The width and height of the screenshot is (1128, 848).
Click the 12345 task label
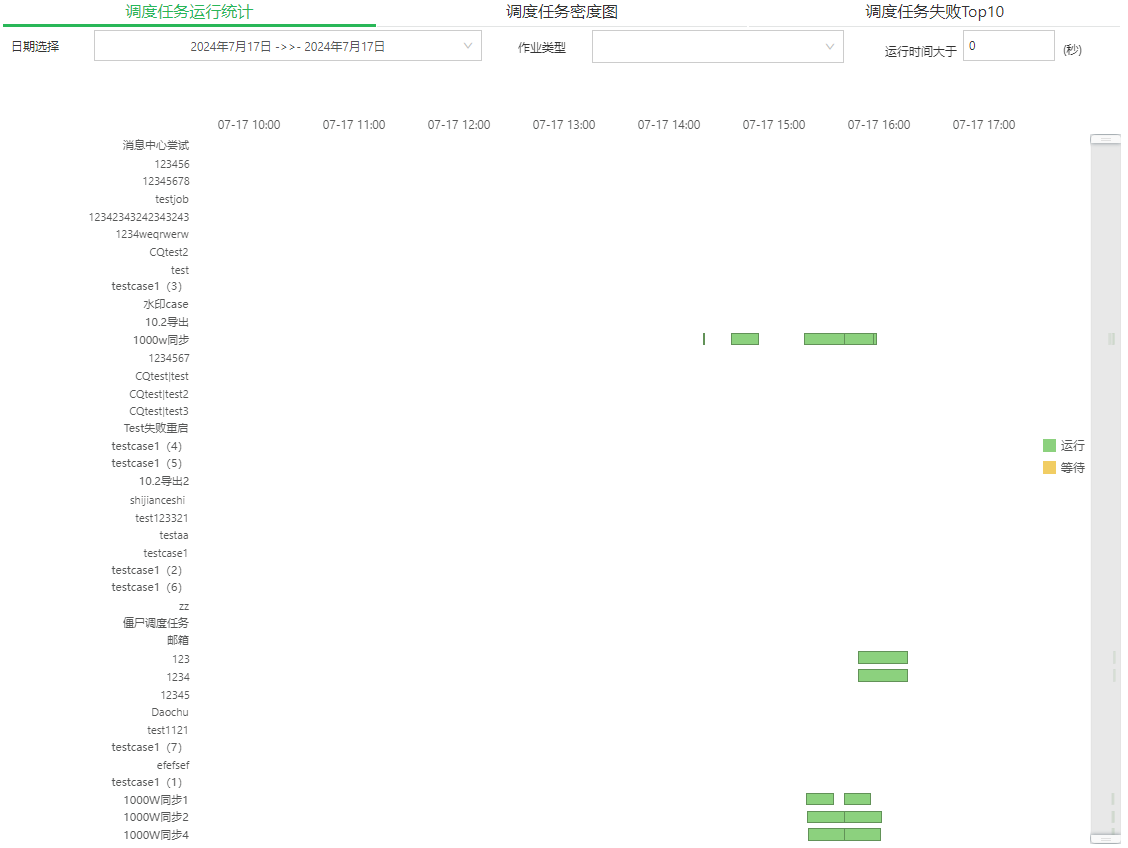[175, 695]
